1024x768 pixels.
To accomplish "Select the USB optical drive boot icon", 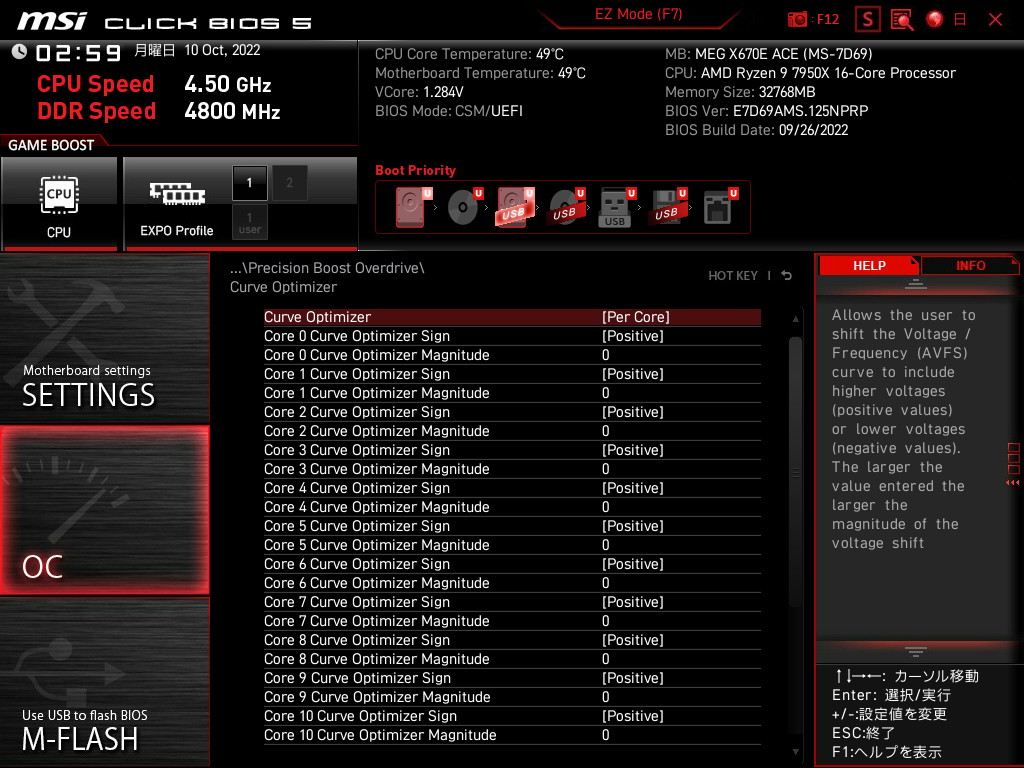I will coord(566,207).
